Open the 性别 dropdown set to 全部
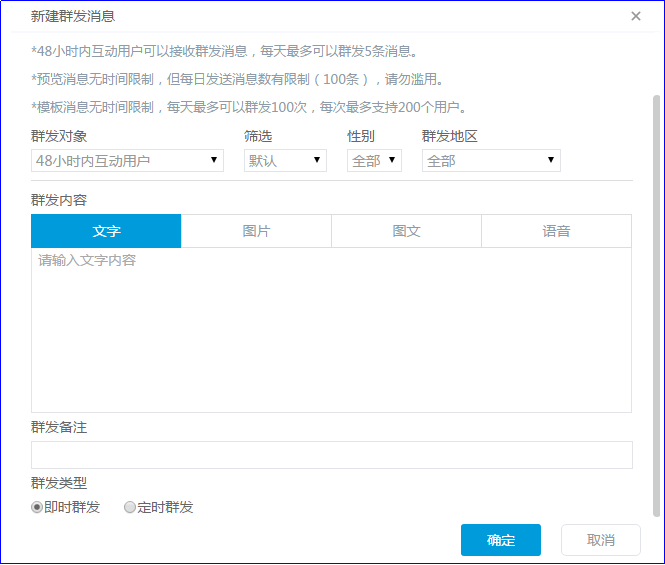 [374, 160]
